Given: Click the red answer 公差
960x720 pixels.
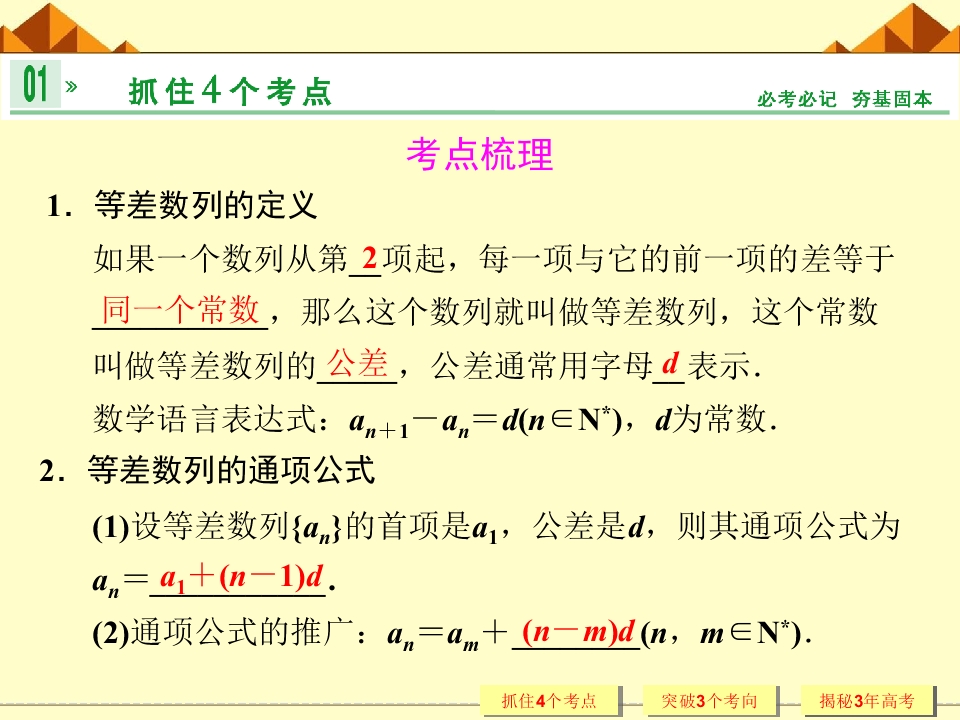Looking at the screenshot, I should point(357,363).
